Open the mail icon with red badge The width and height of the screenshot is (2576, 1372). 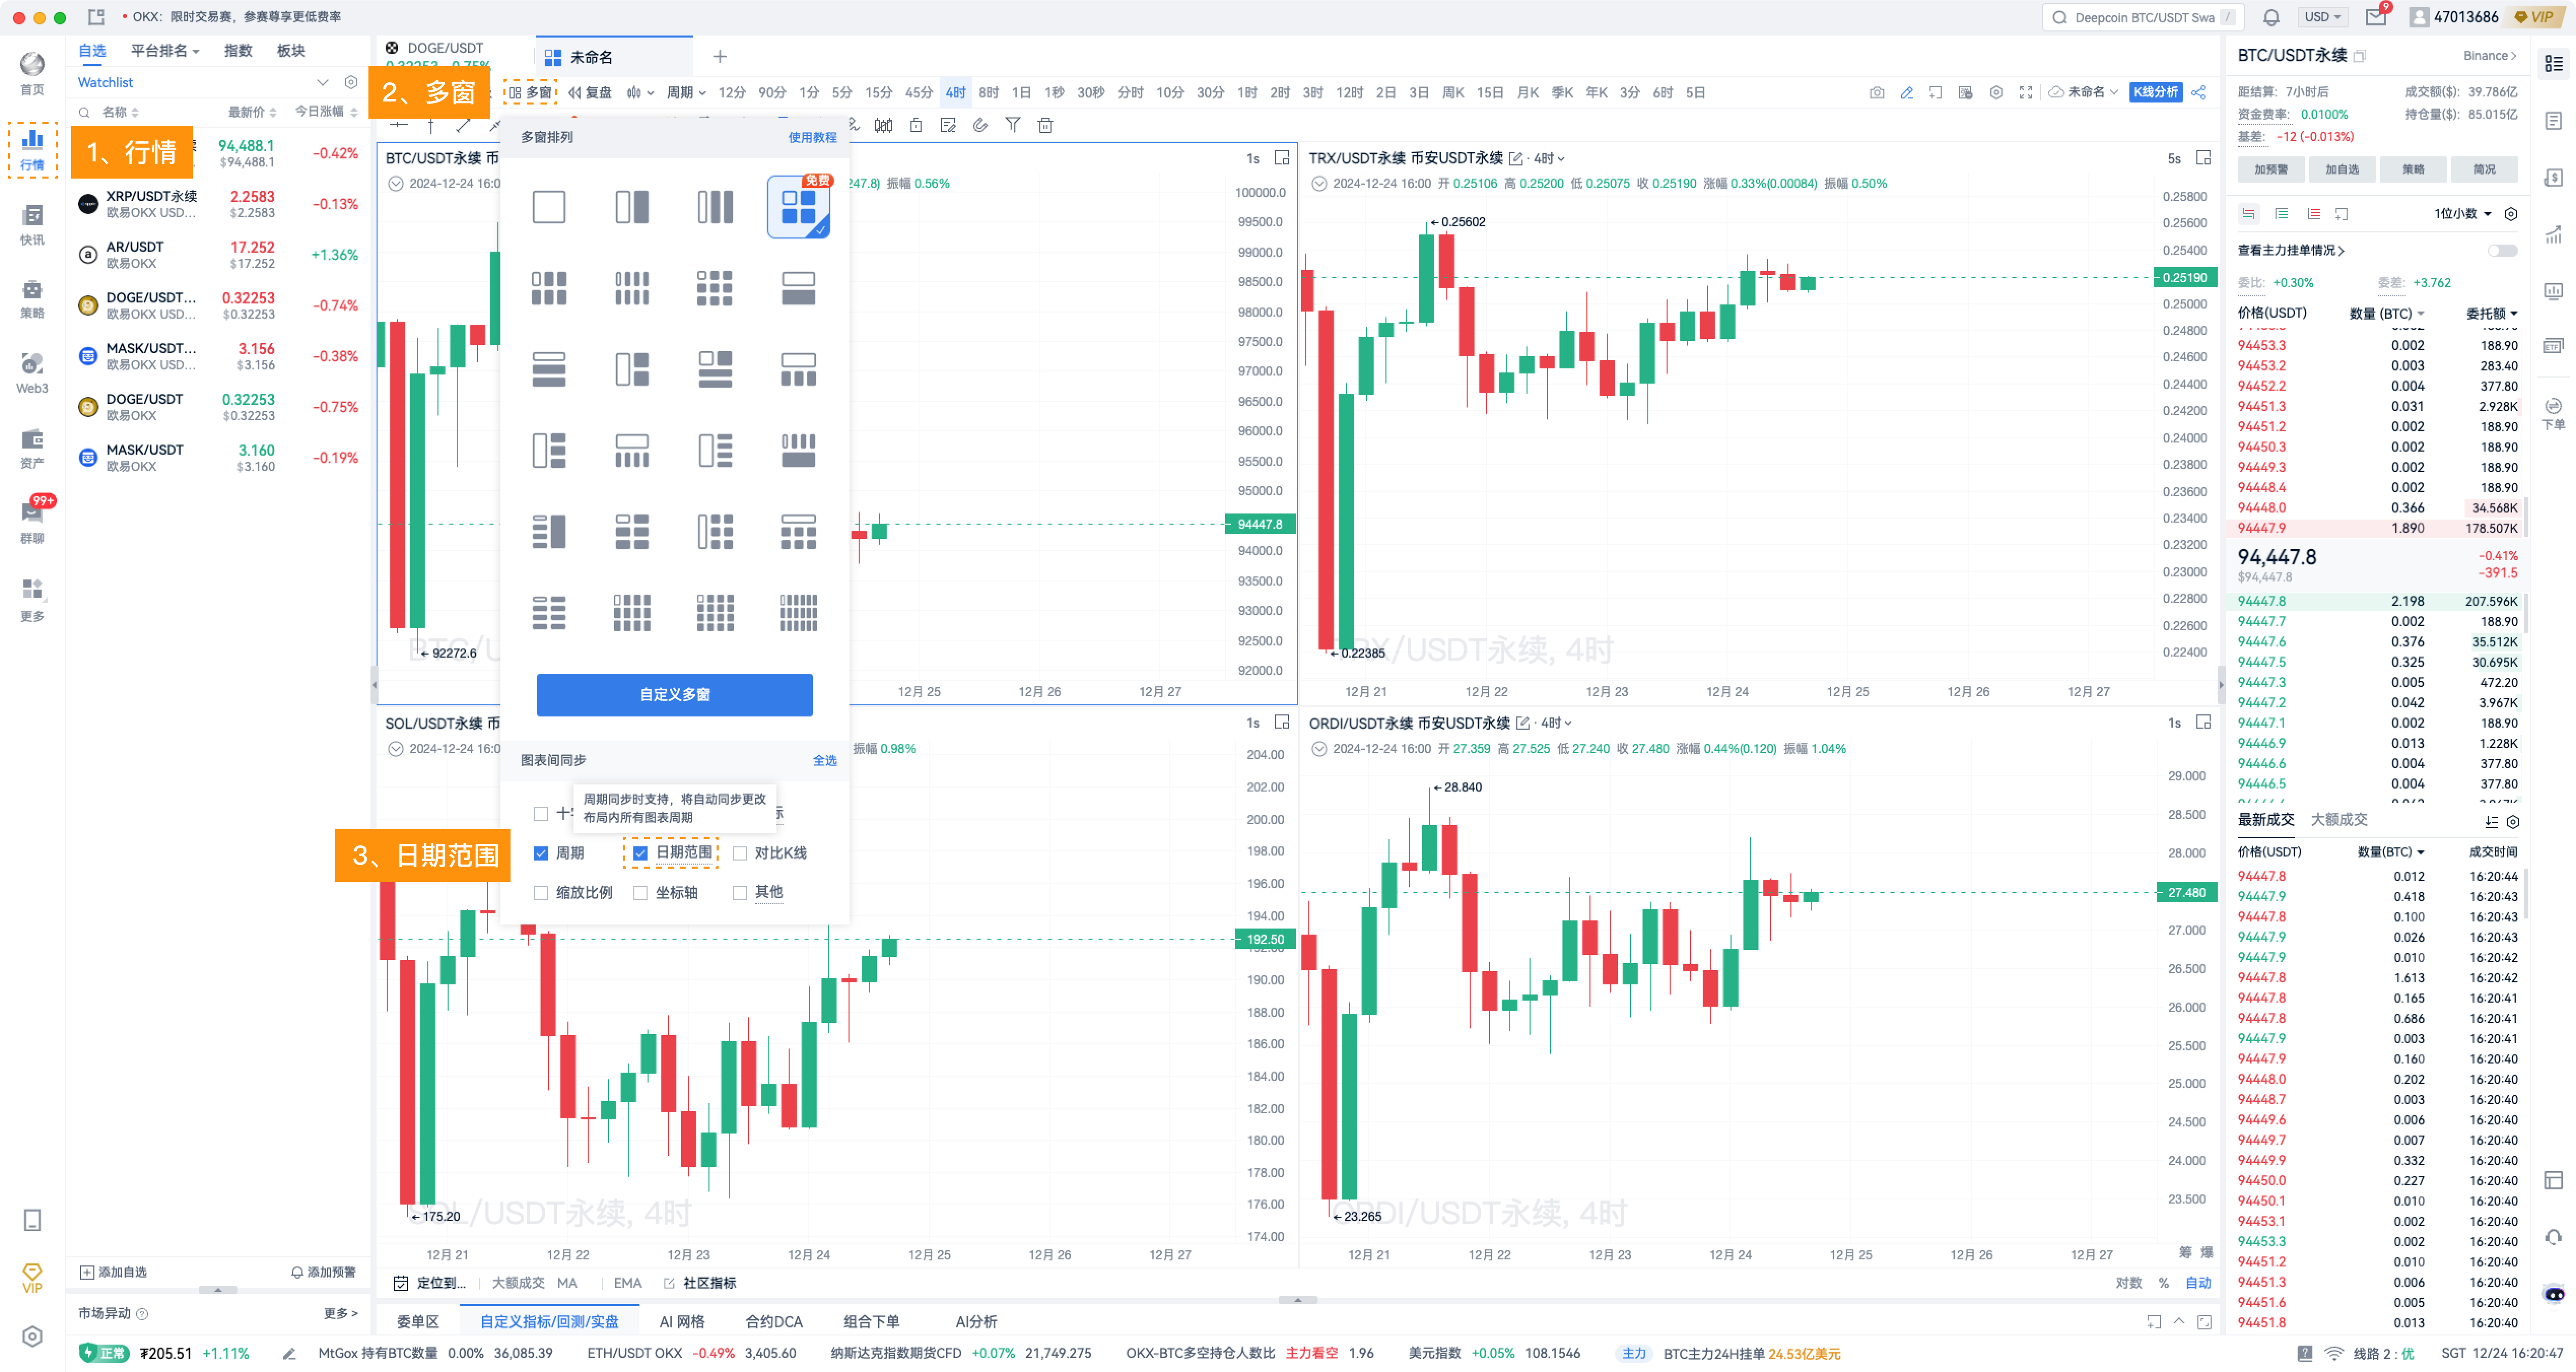pos(2375,17)
